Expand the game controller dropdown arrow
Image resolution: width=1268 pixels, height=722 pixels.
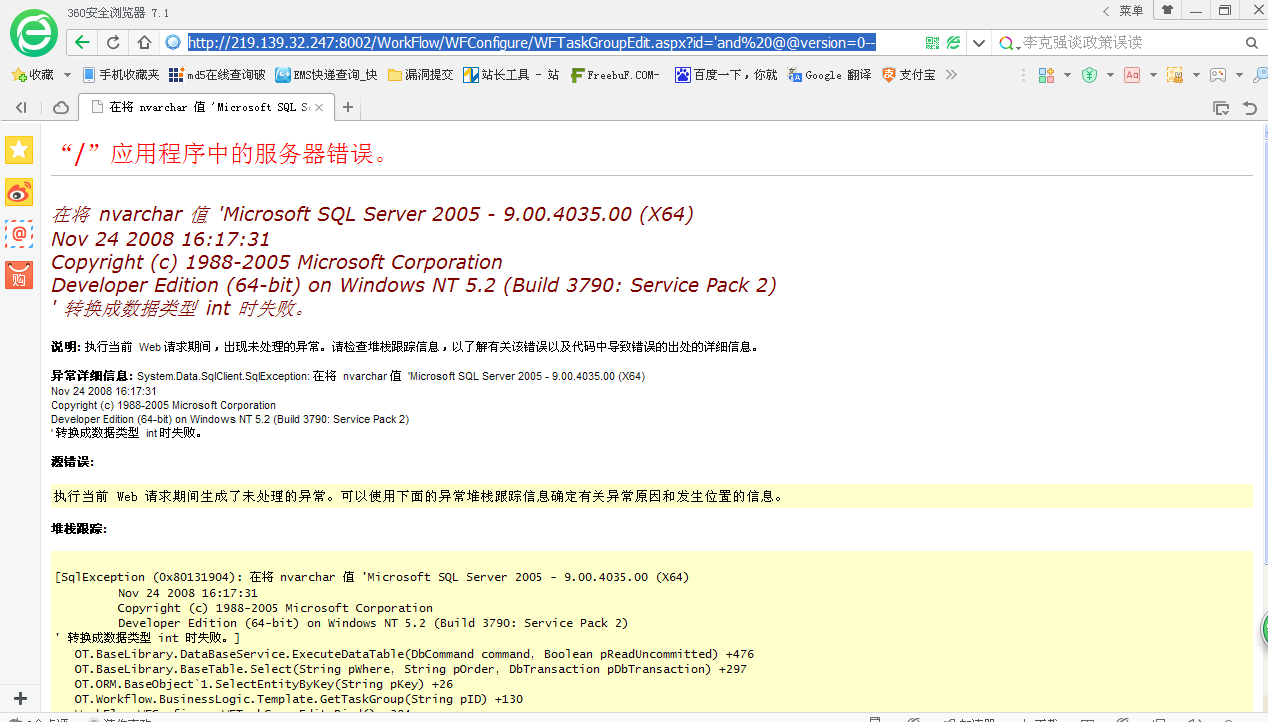click(1239, 75)
